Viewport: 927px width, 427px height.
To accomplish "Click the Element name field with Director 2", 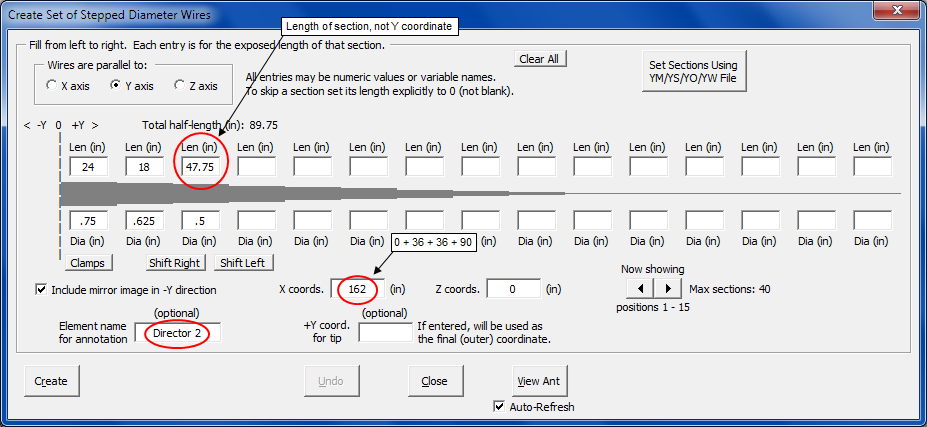I will pyautogui.click(x=182, y=332).
